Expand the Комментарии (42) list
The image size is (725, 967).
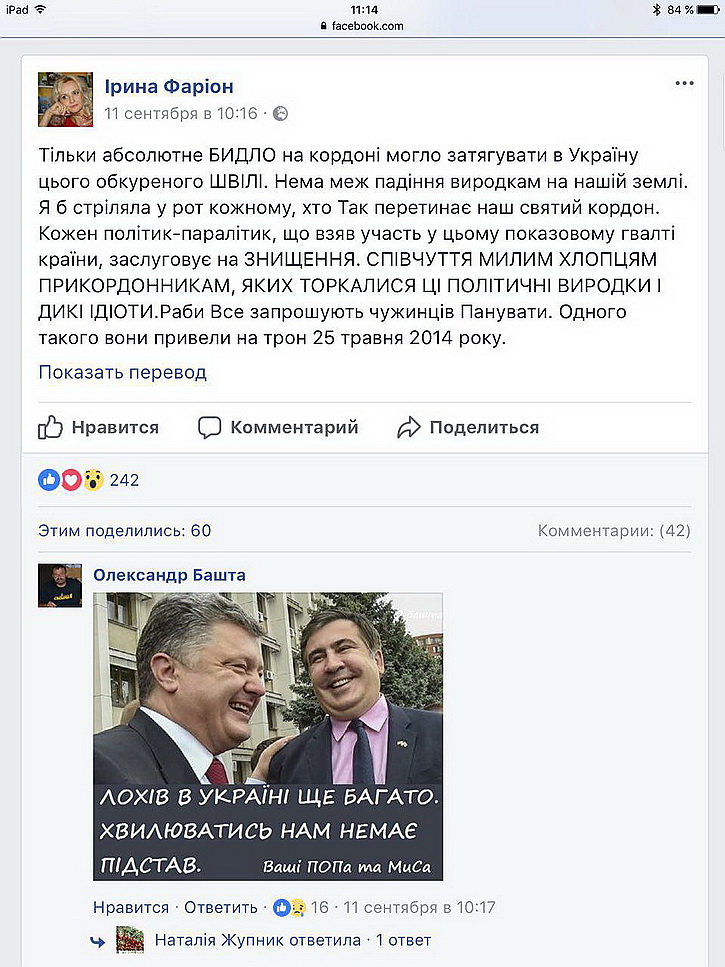coord(614,530)
